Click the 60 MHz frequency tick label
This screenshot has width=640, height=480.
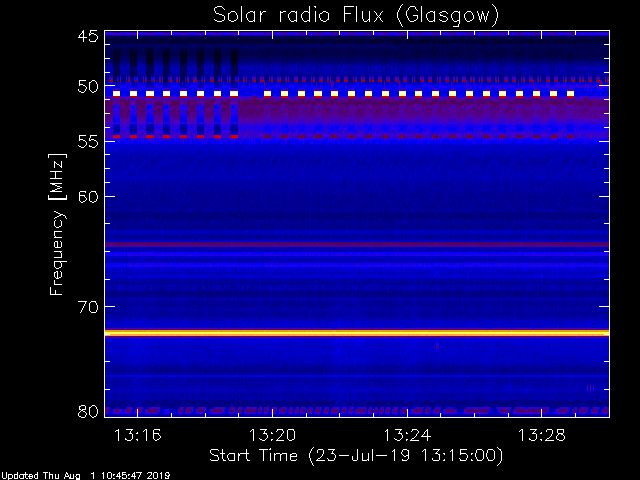88,197
